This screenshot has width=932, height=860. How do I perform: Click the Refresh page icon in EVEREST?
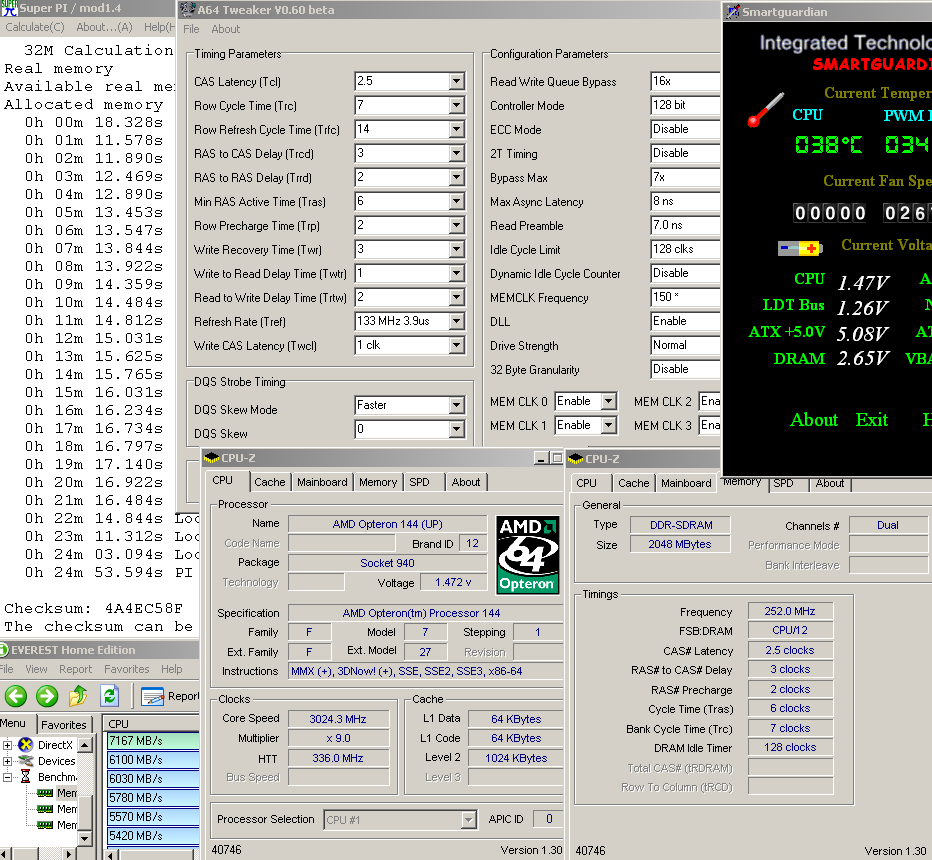[109, 696]
